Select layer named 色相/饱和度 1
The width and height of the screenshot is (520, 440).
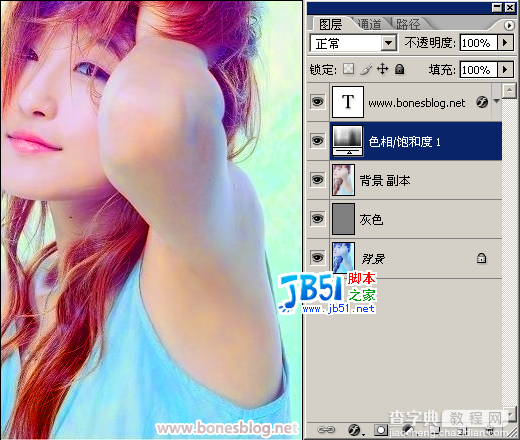(x=404, y=142)
